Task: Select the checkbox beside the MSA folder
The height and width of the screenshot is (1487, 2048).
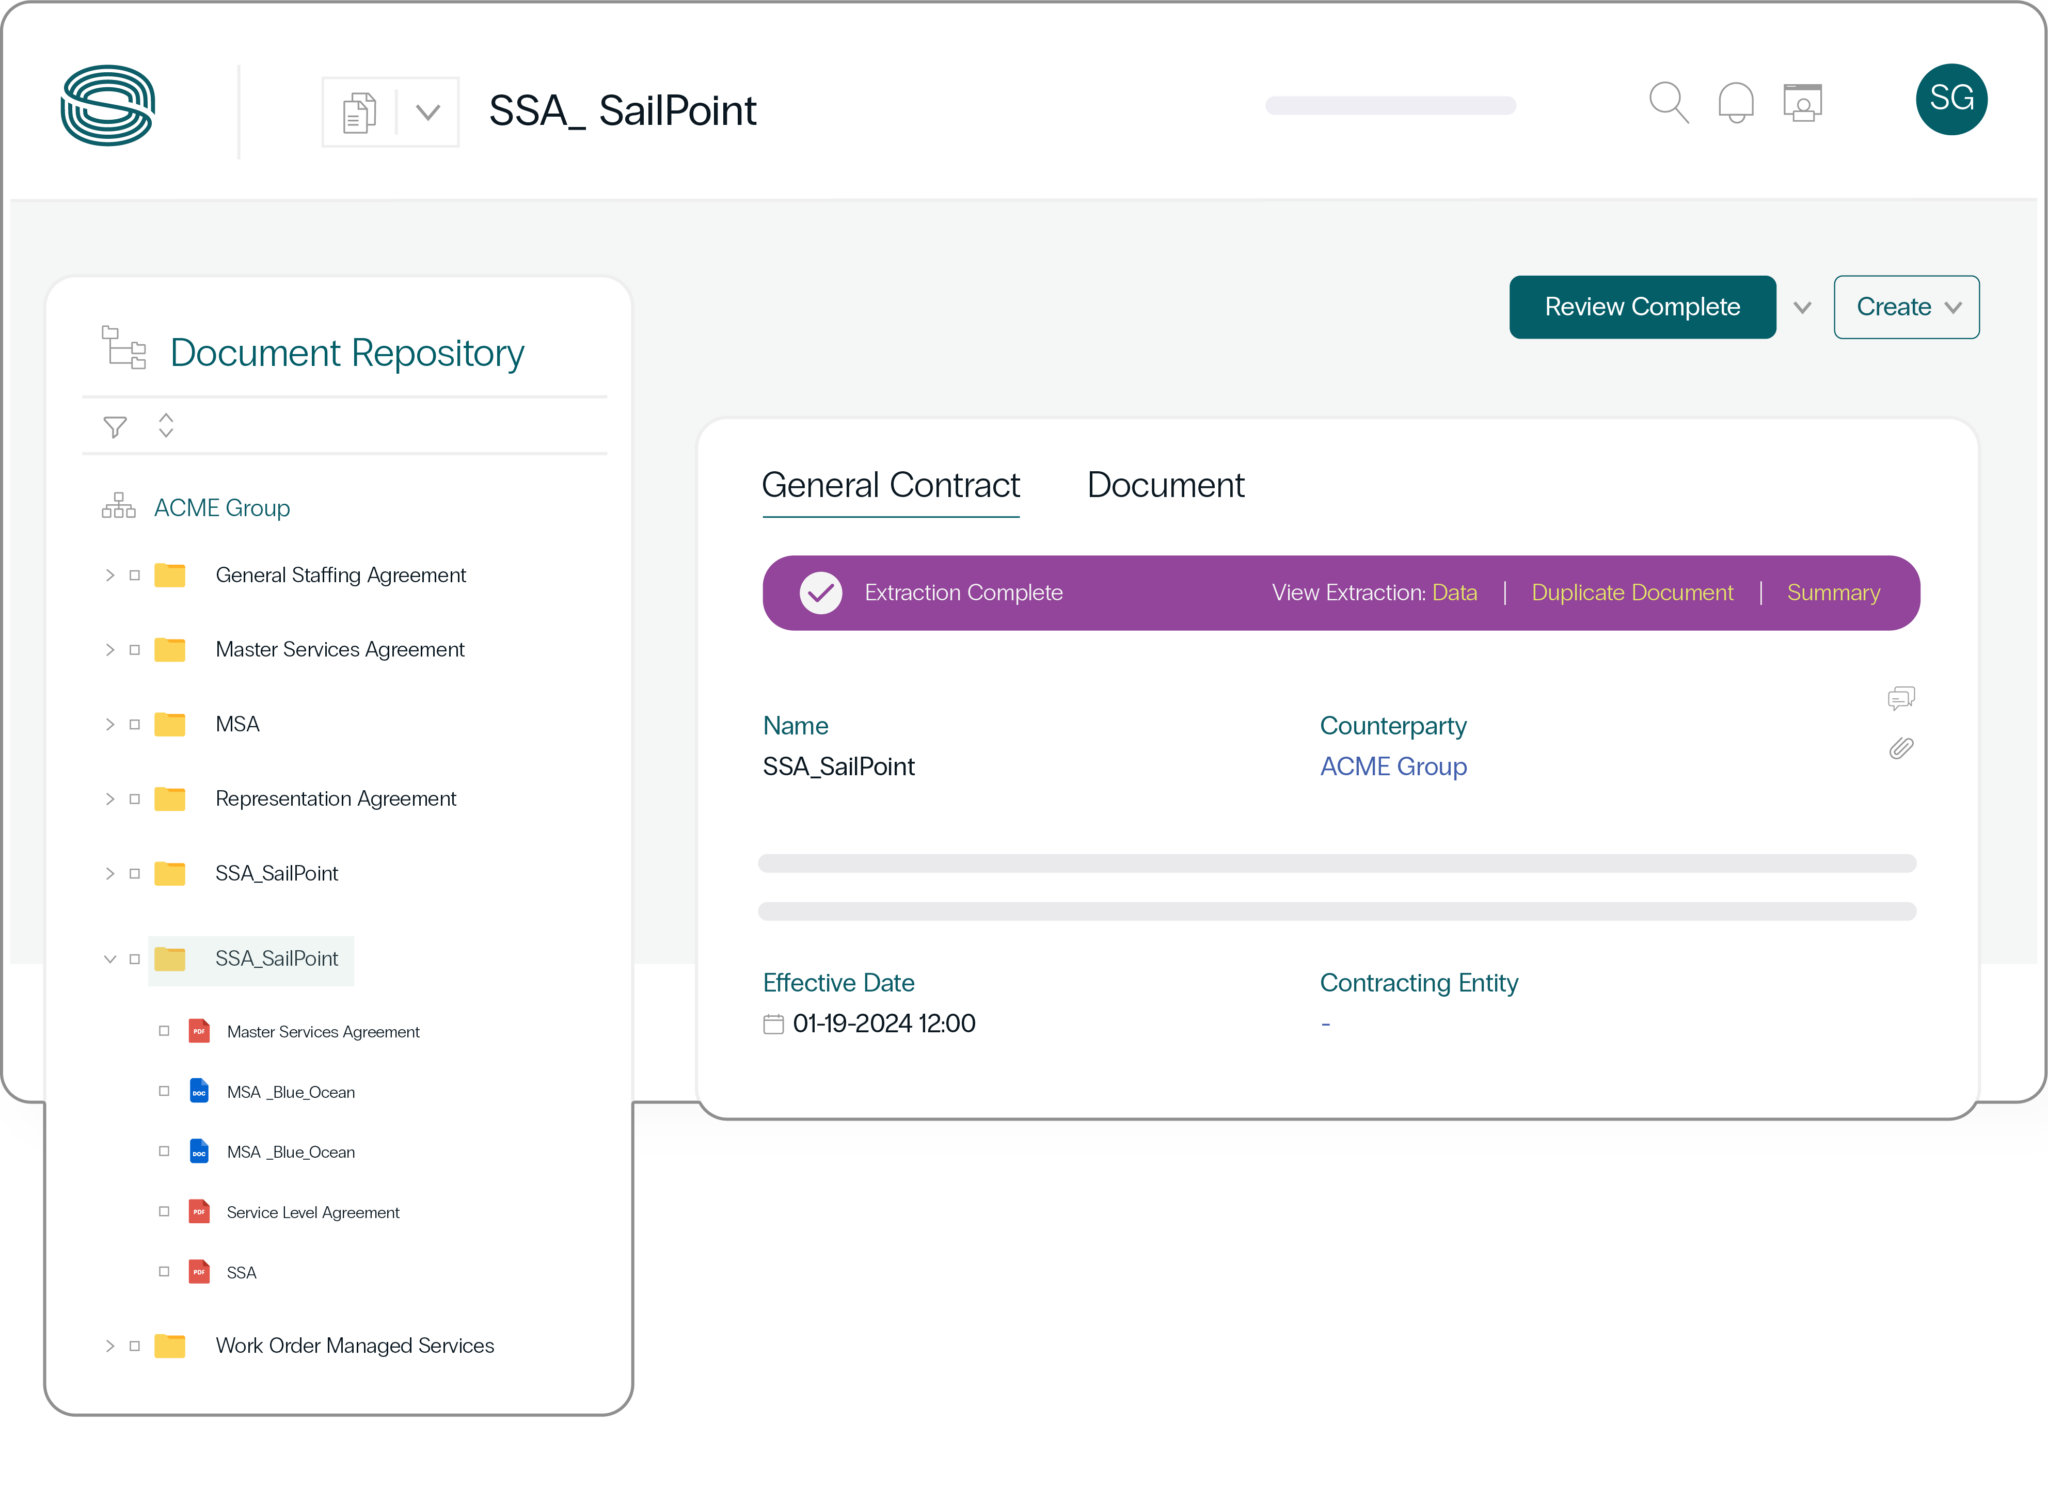Action: click(135, 723)
